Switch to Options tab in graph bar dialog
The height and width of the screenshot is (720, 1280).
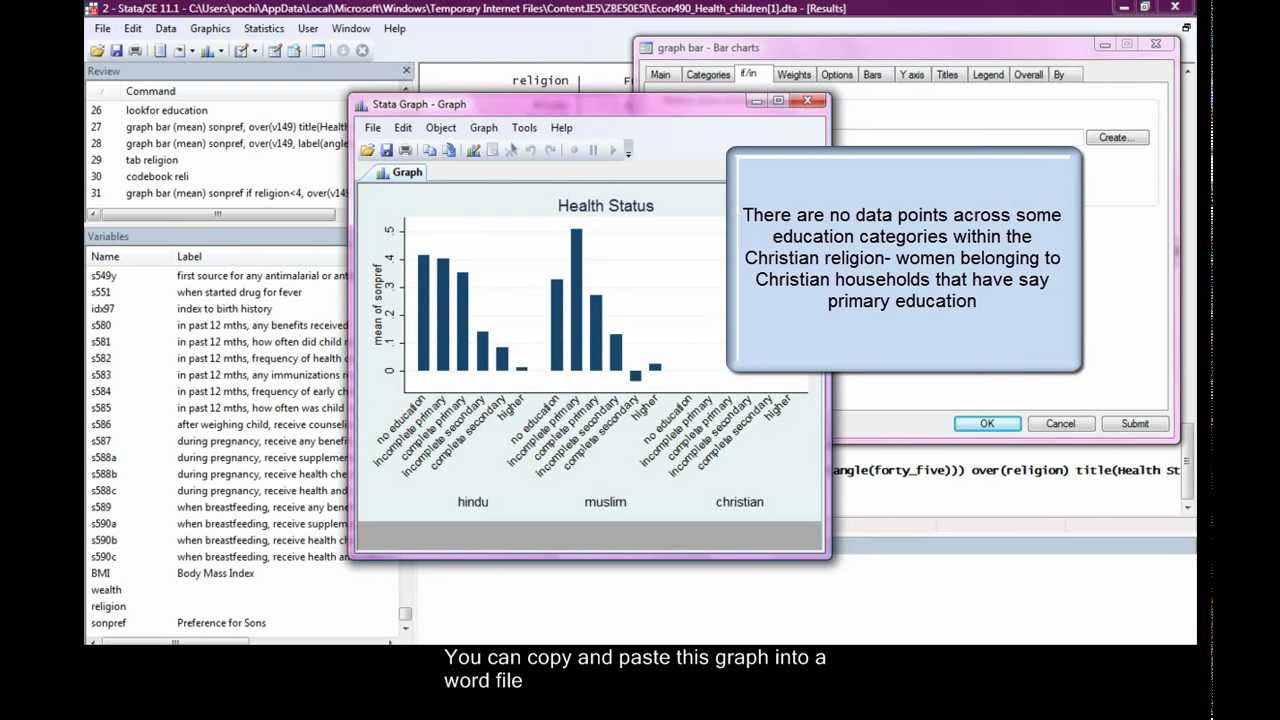(x=837, y=75)
